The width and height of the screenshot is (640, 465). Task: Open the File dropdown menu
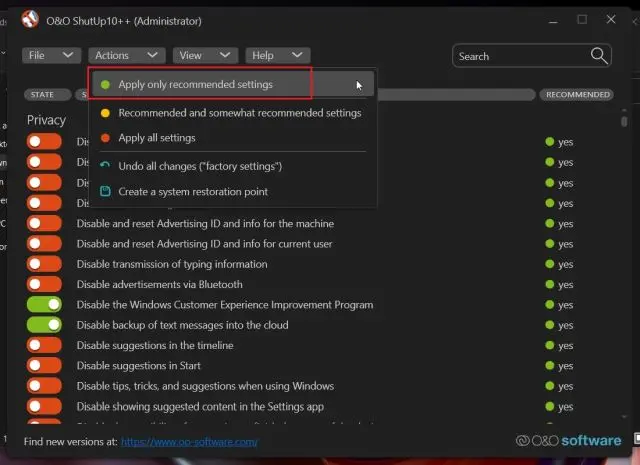pos(51,55)
